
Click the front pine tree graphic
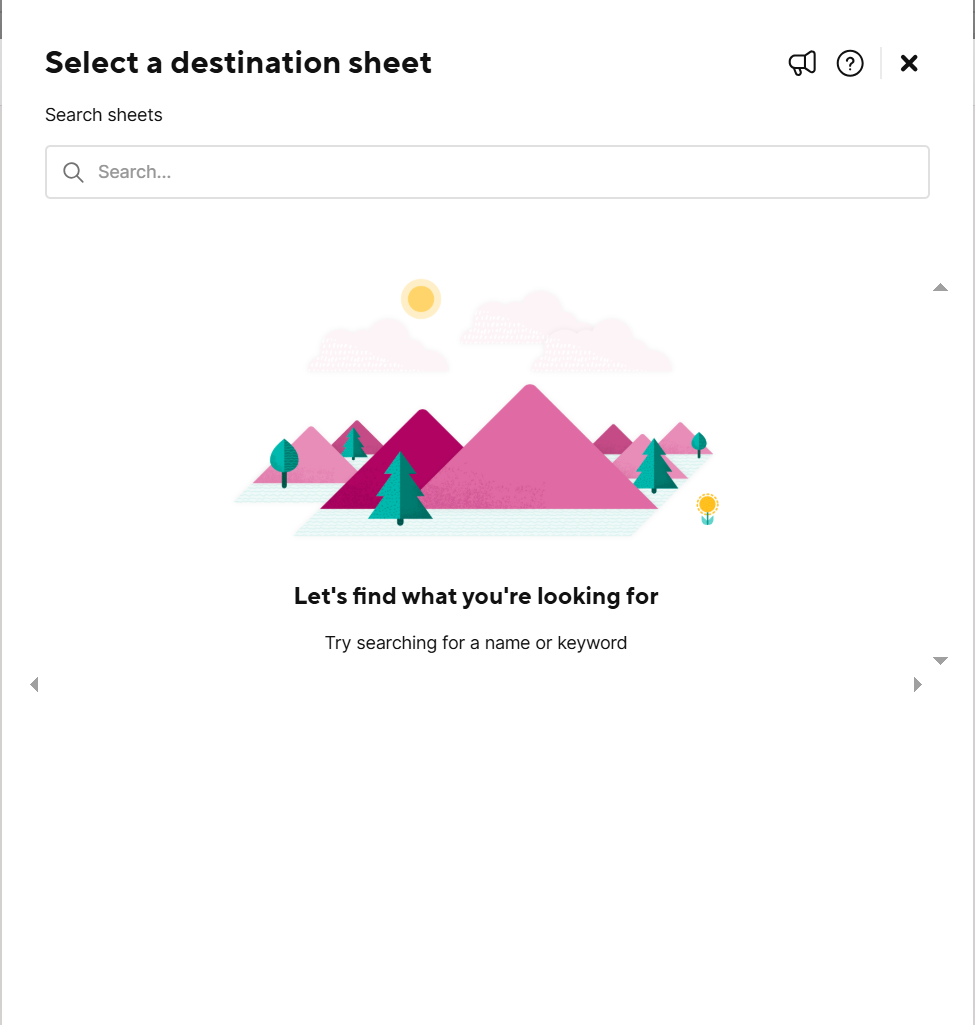(x=400, y=488)
